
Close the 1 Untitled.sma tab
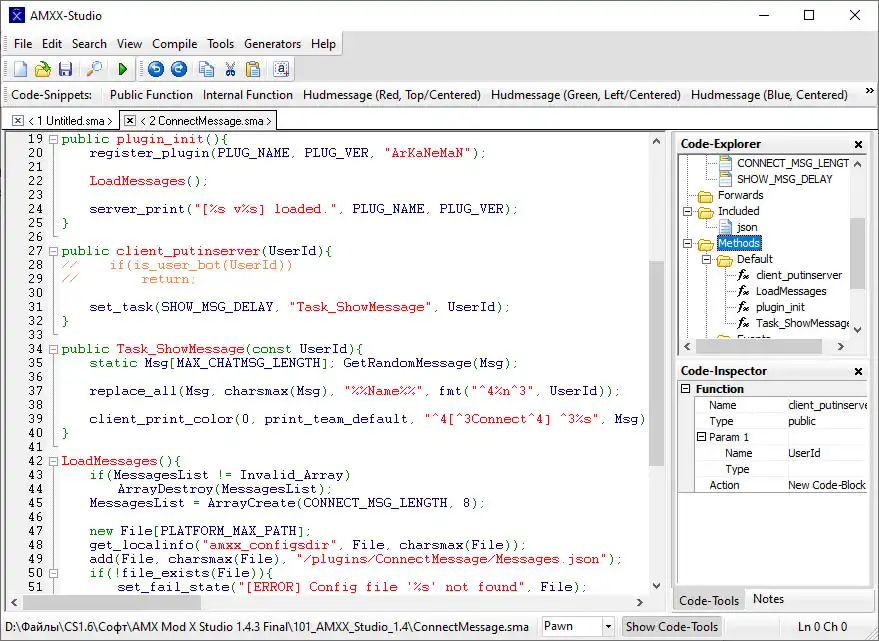pos(18,121)
